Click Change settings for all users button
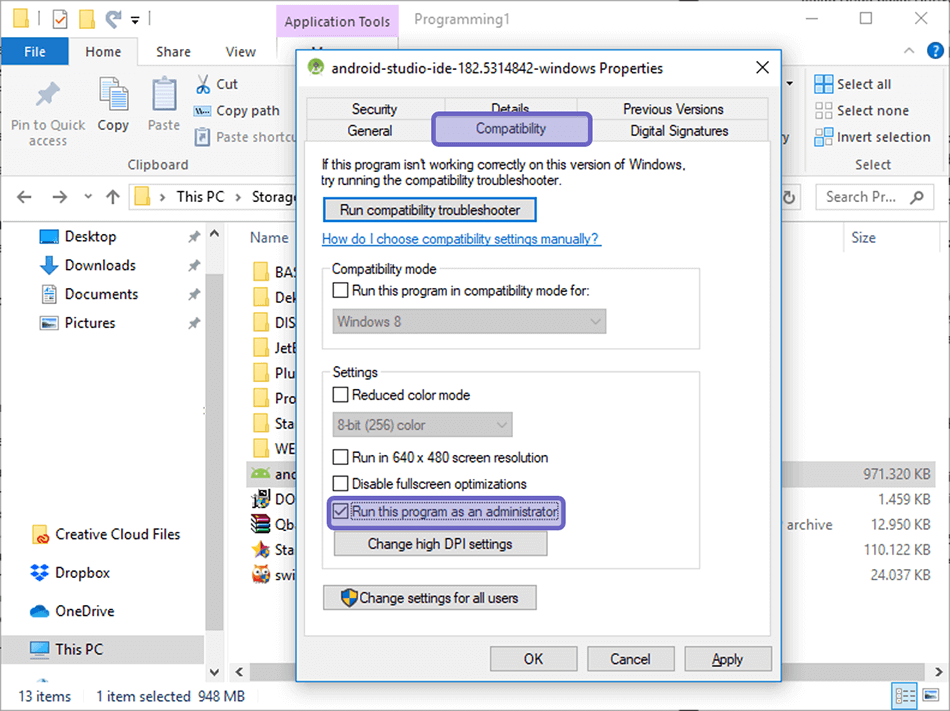This screenshot has height=711, width=950. [x=430, y=598]
